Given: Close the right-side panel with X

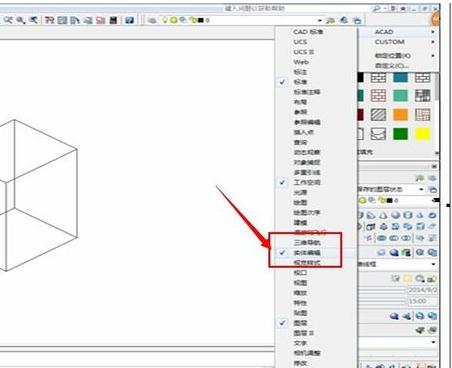Looking at the screenshot, I should (x=434, y=166).
